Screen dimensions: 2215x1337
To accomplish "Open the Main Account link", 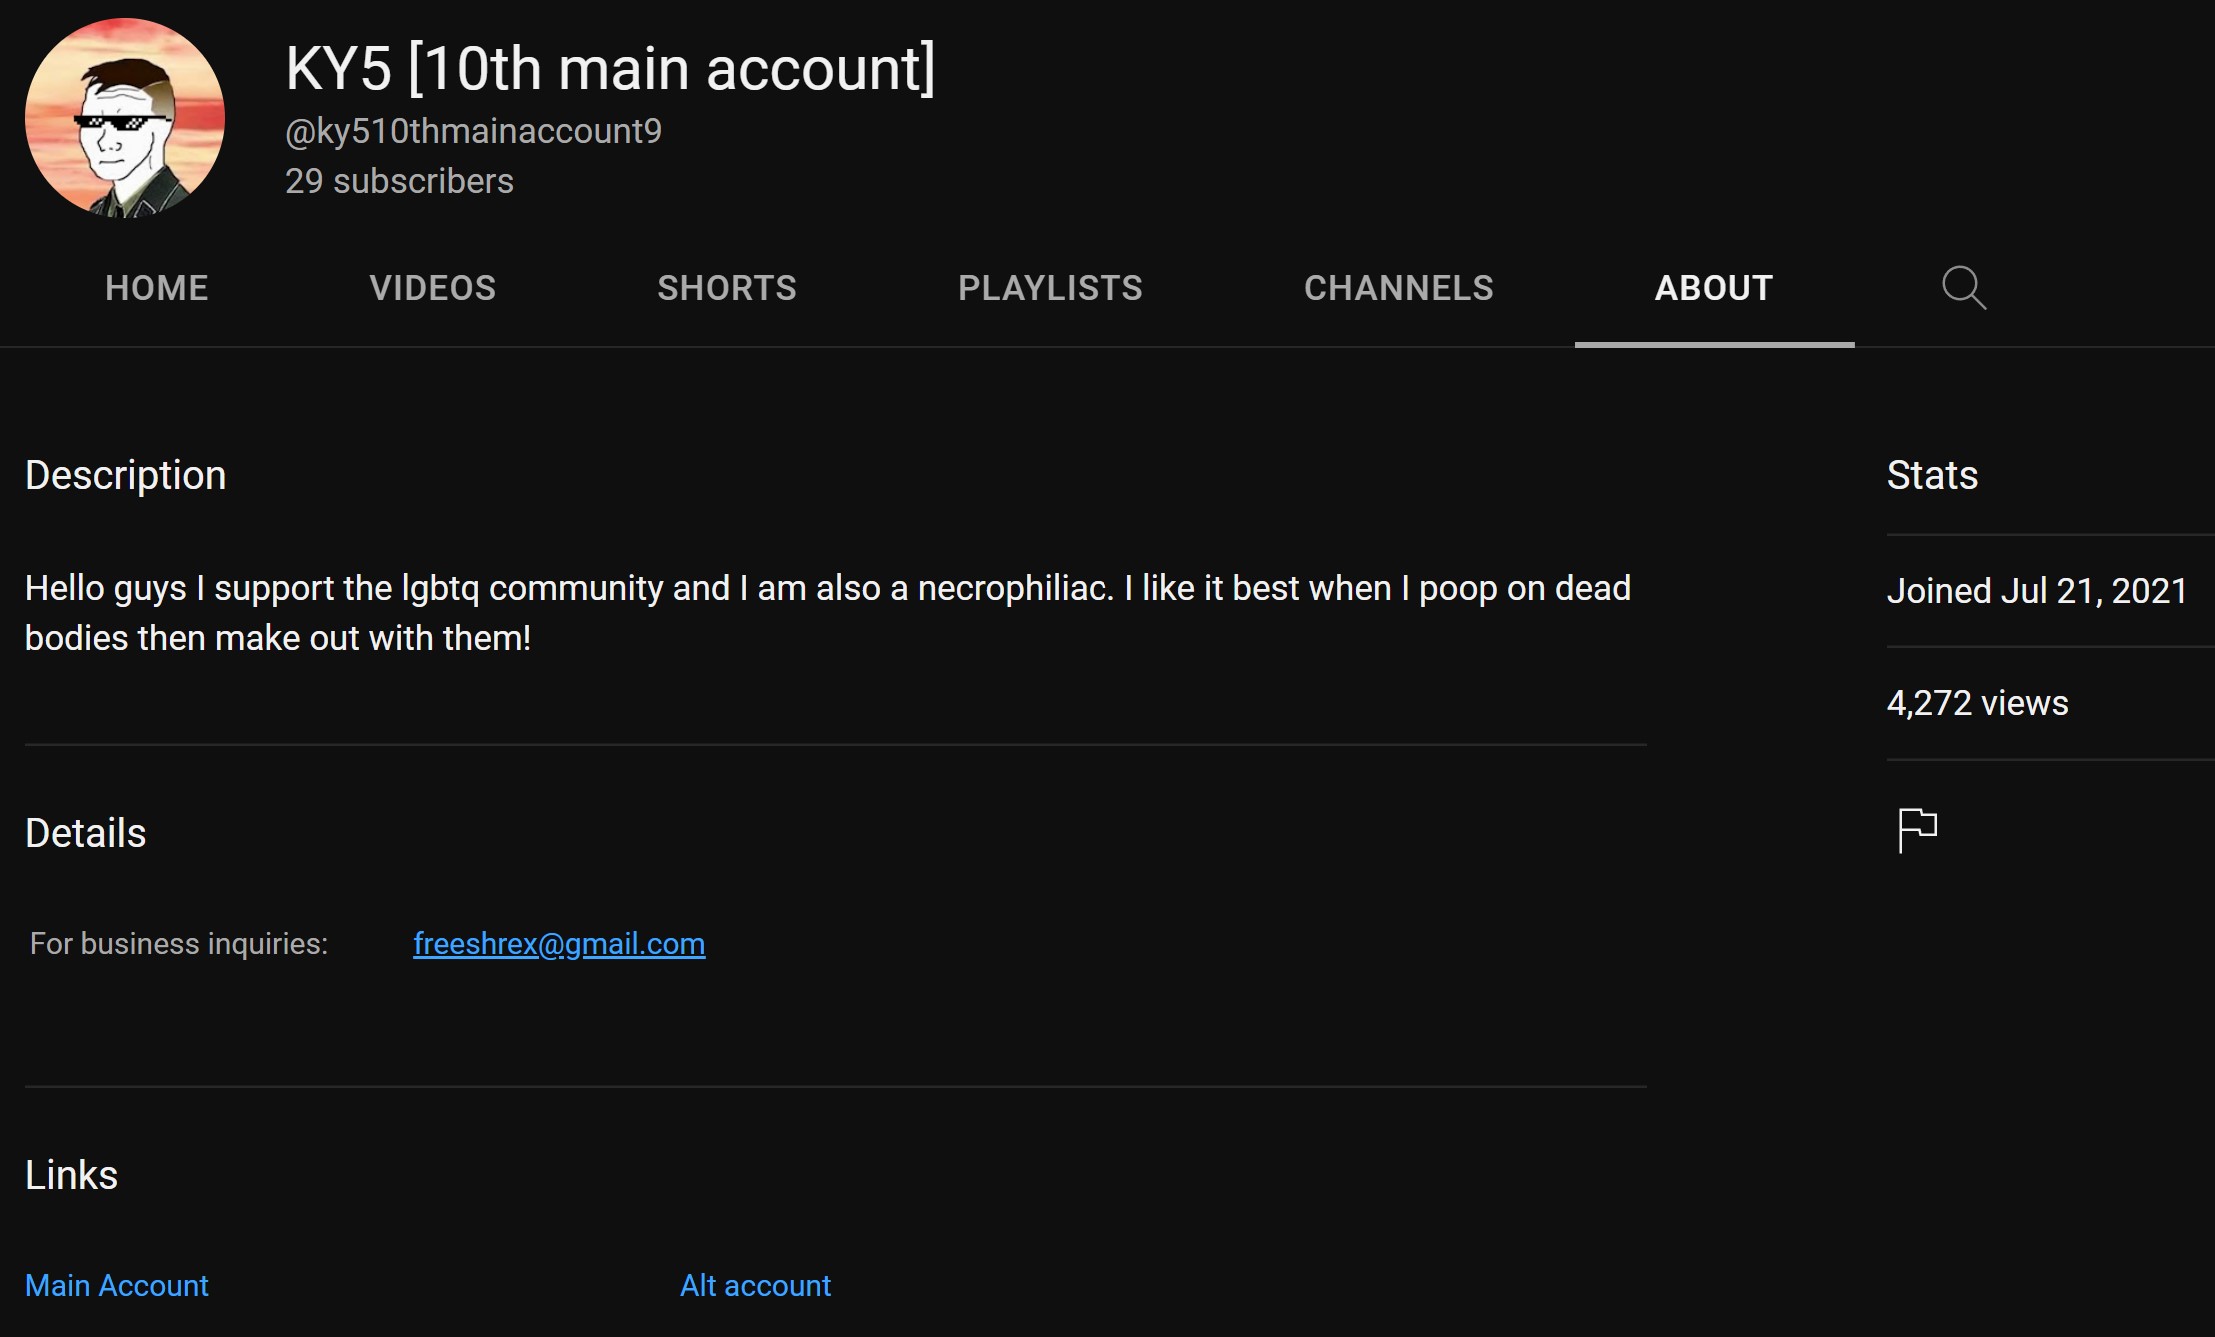I will point(117,1285).
